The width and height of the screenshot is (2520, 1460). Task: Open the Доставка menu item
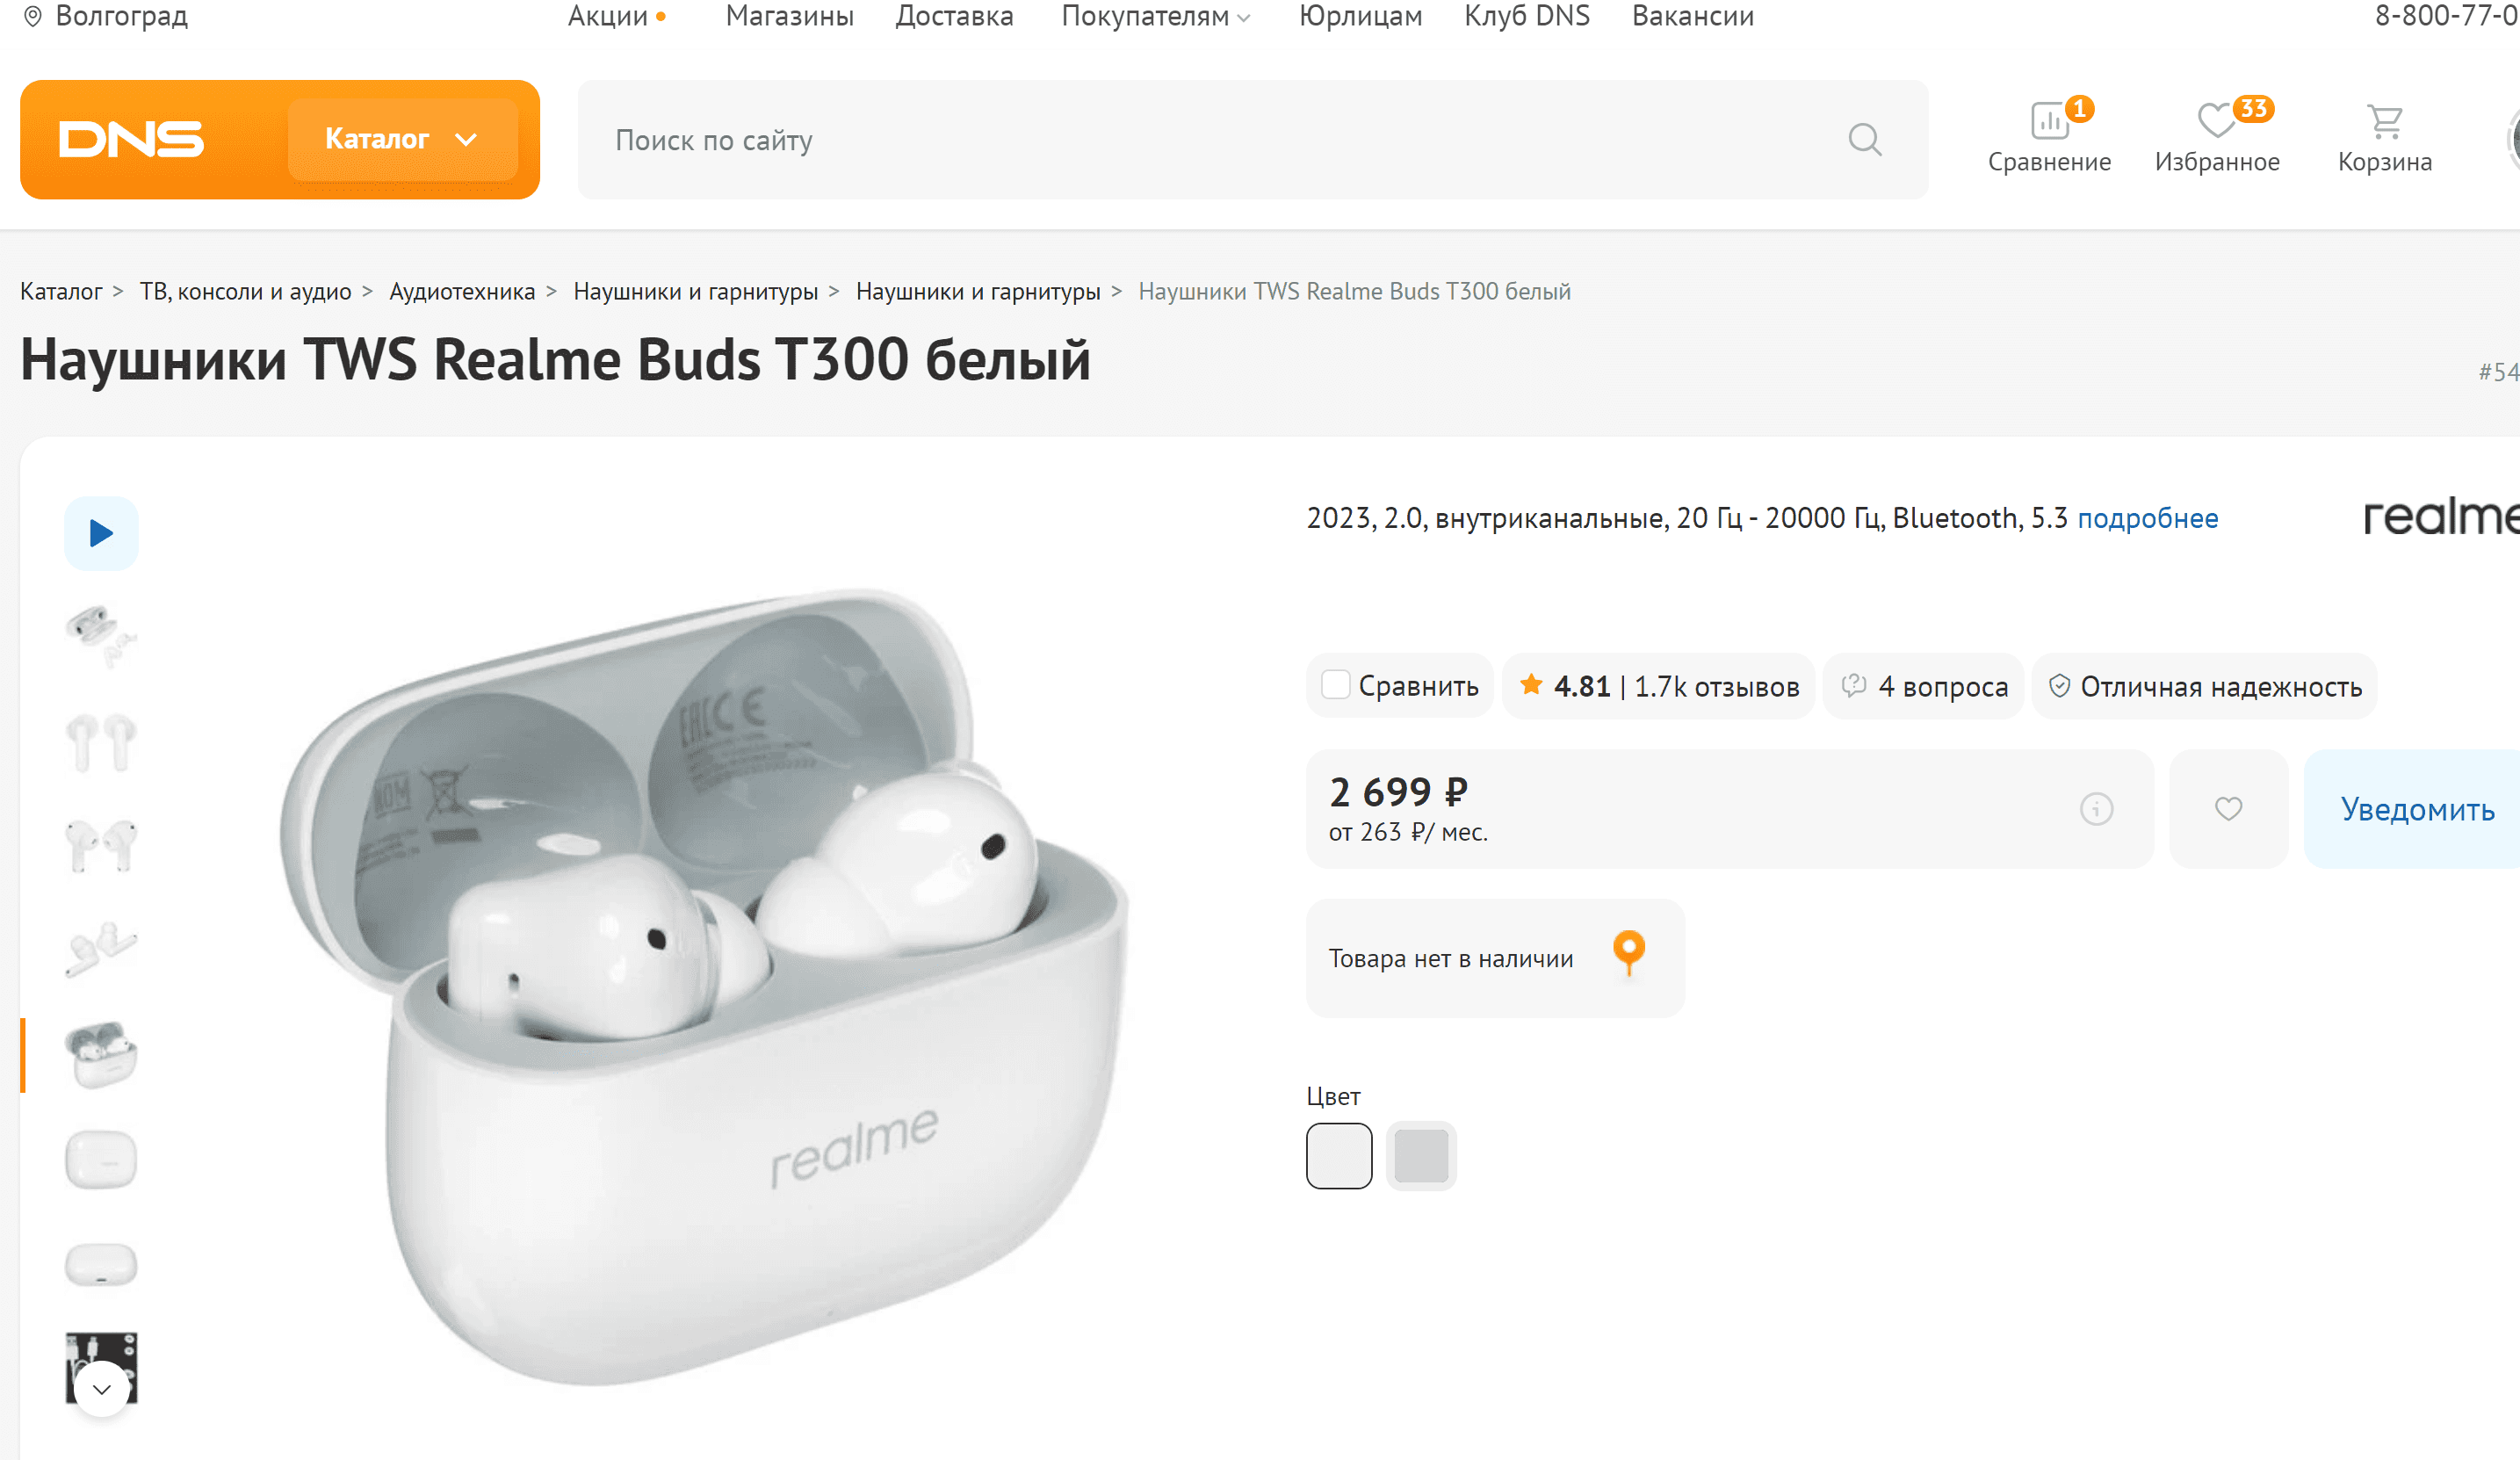[x=954, y=16]
